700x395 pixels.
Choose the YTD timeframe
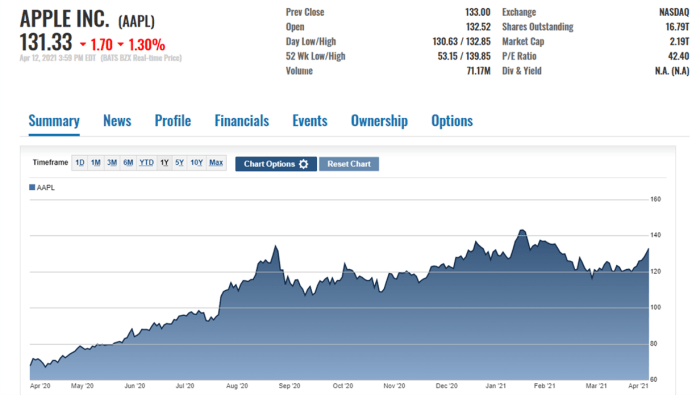point(146,163)
